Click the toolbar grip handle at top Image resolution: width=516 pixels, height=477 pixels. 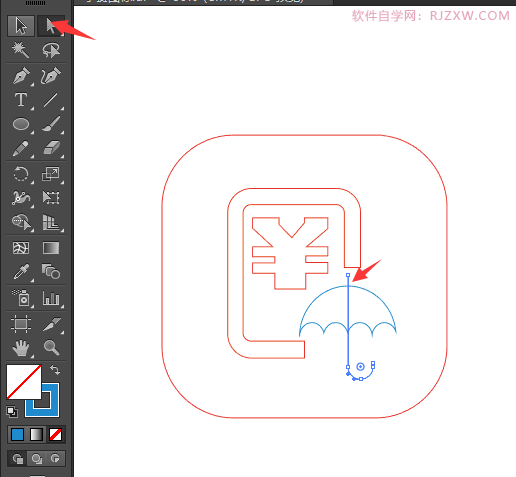click(x=35, y=3)
